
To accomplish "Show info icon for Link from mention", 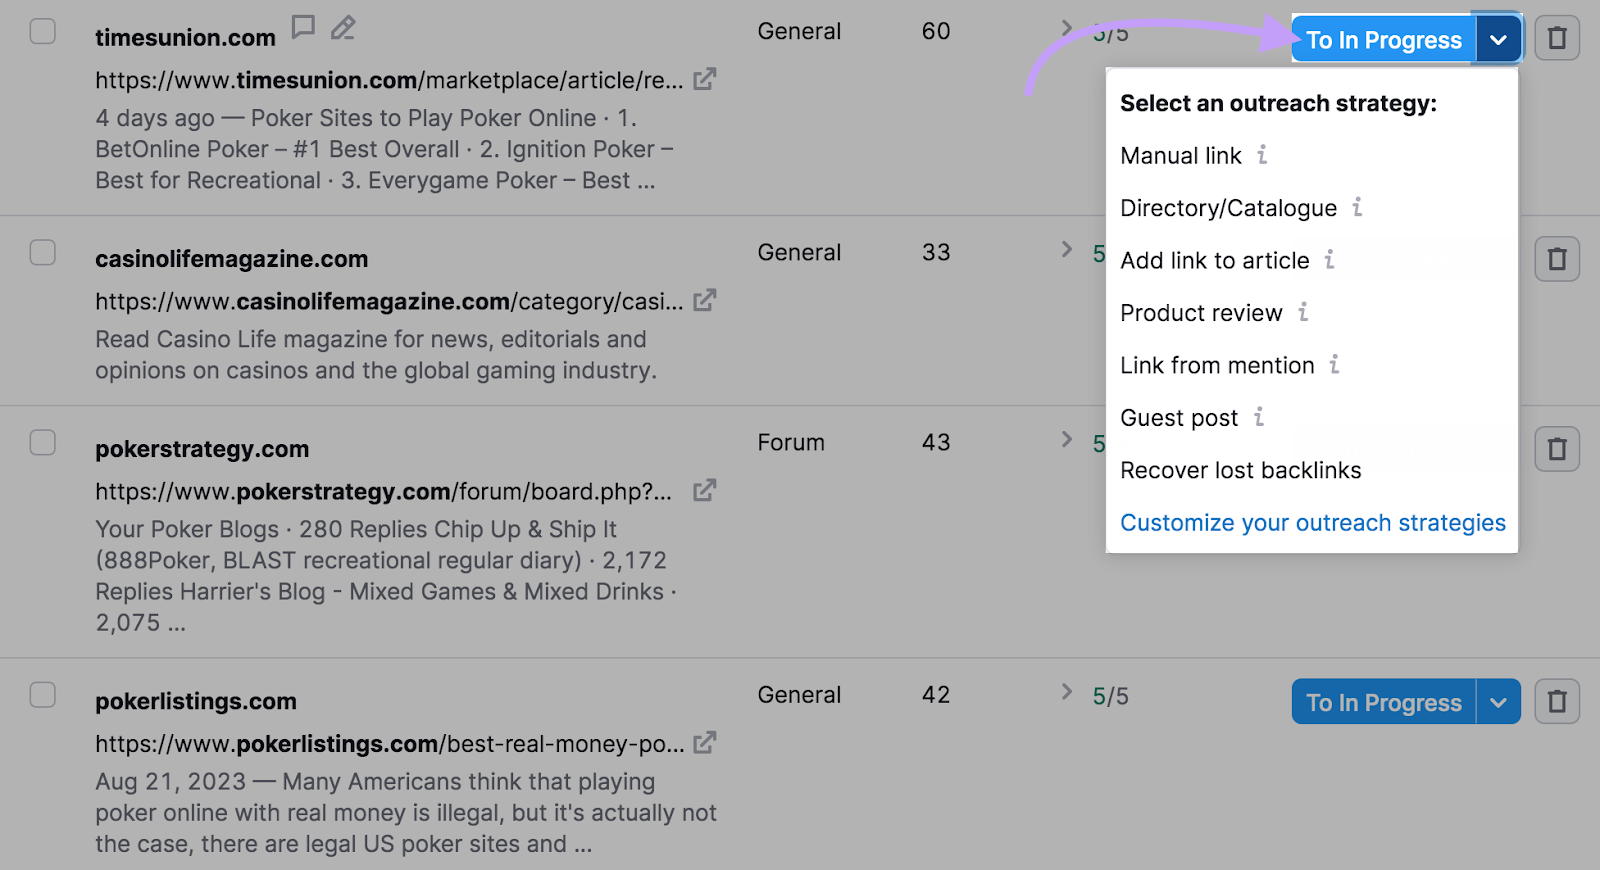I will (1334, 364).
